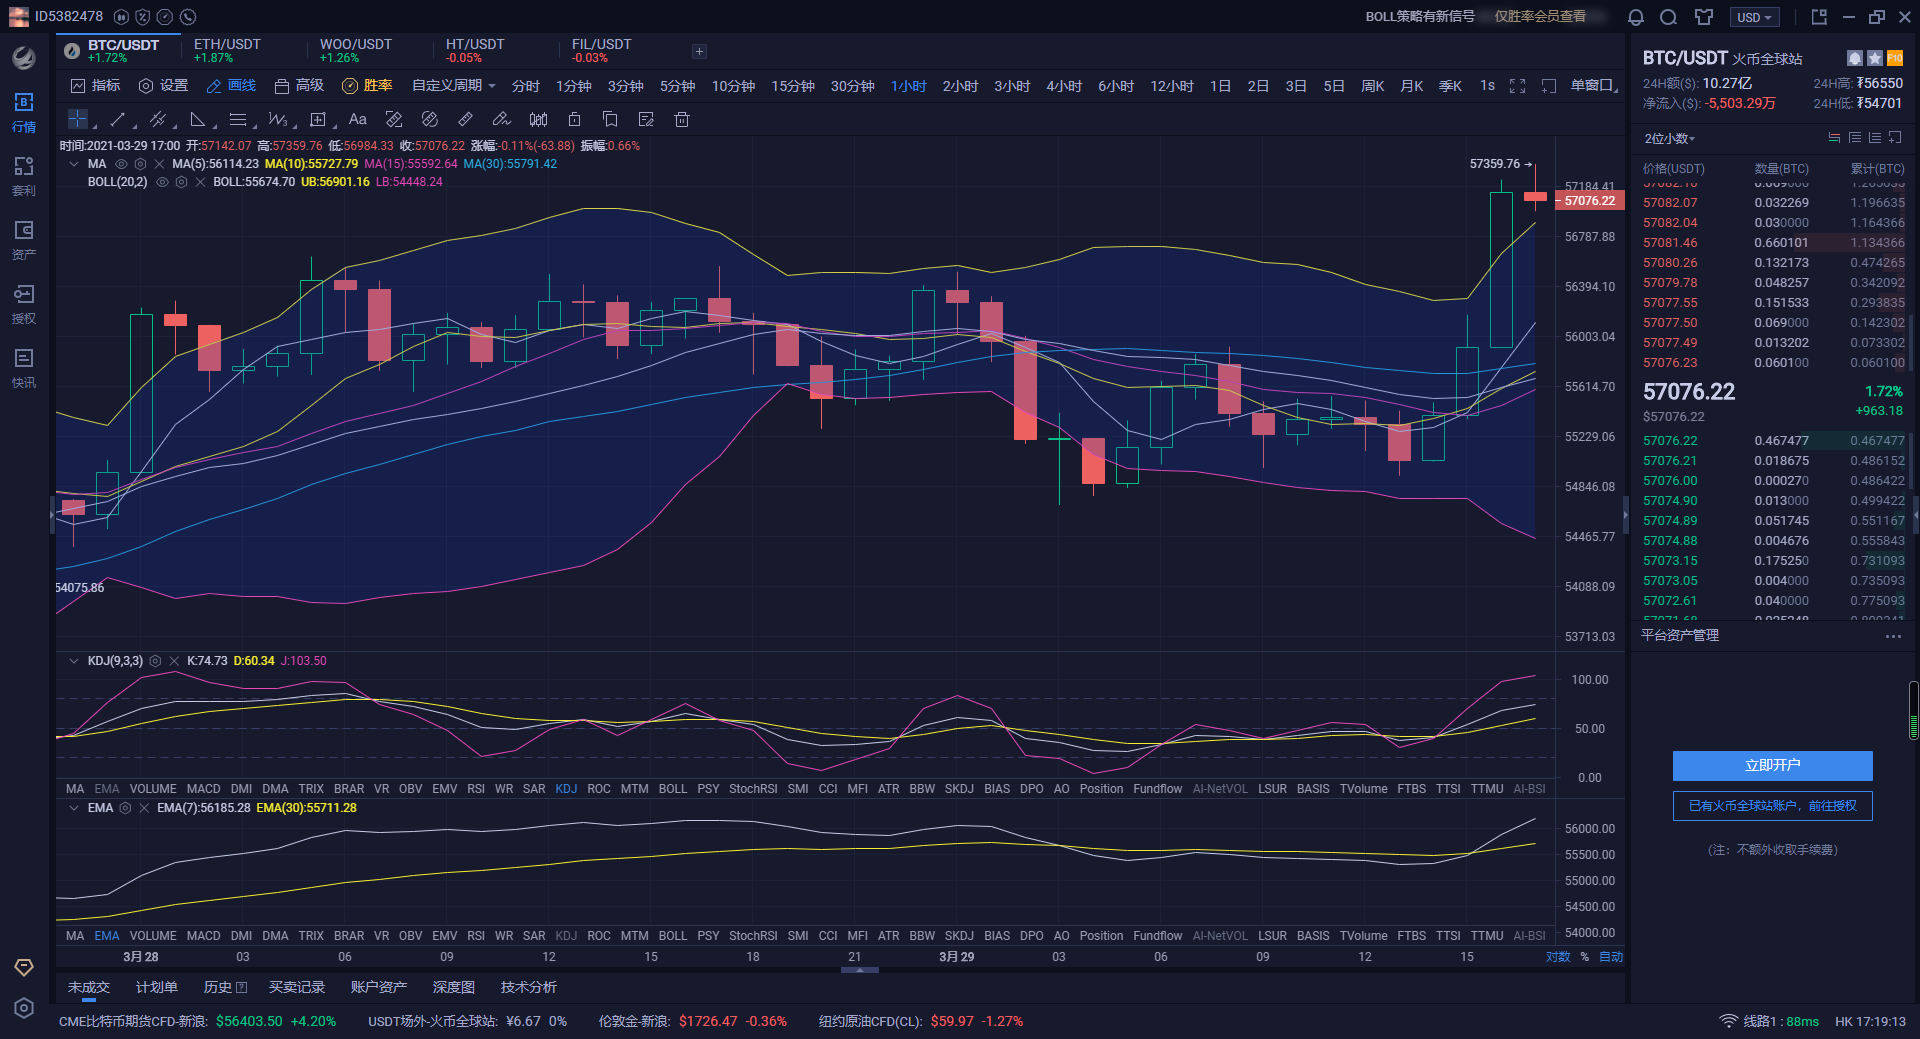Show both buy and sell order book view
This screenshot has width=1920, height=1039.
coord(1834,138)
